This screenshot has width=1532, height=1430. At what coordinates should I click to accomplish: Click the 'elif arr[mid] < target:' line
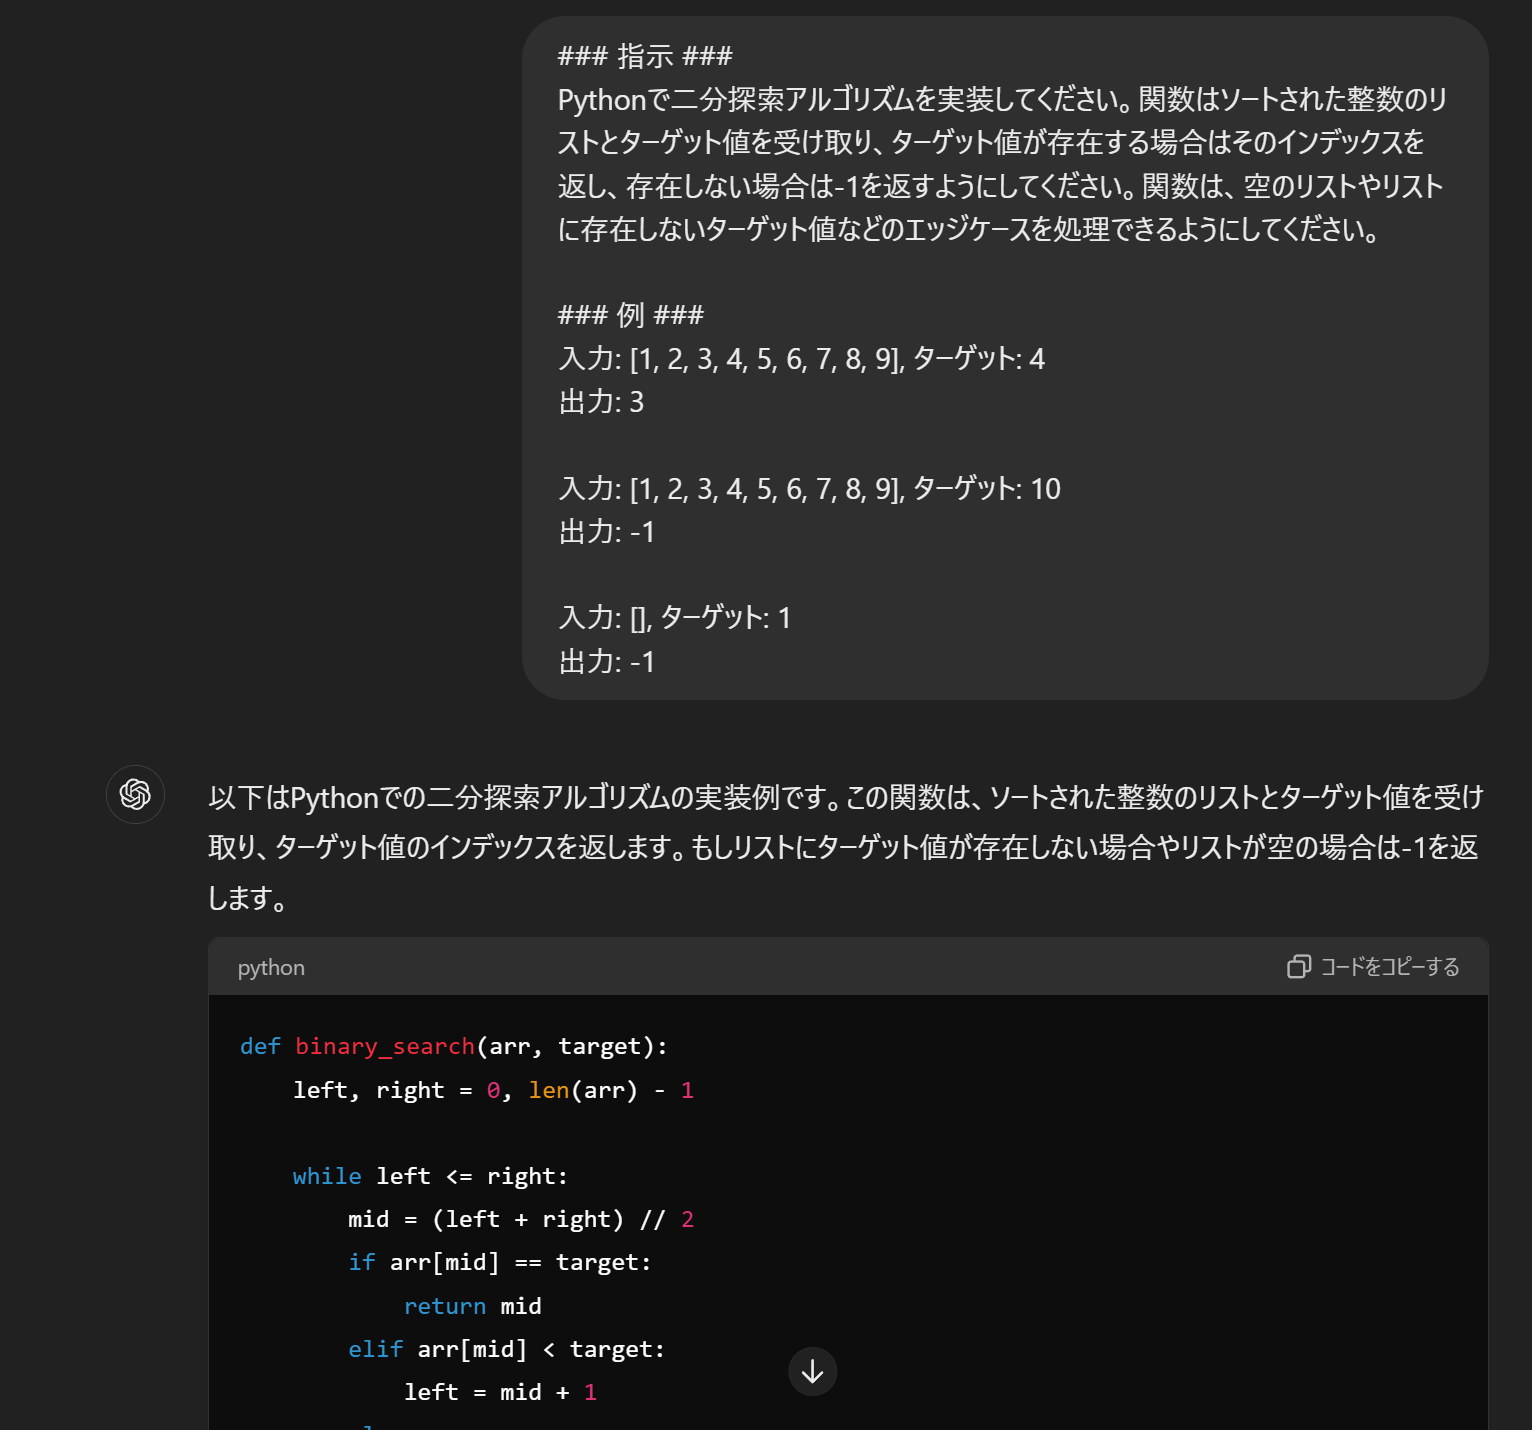click(x=506, y=1350)
